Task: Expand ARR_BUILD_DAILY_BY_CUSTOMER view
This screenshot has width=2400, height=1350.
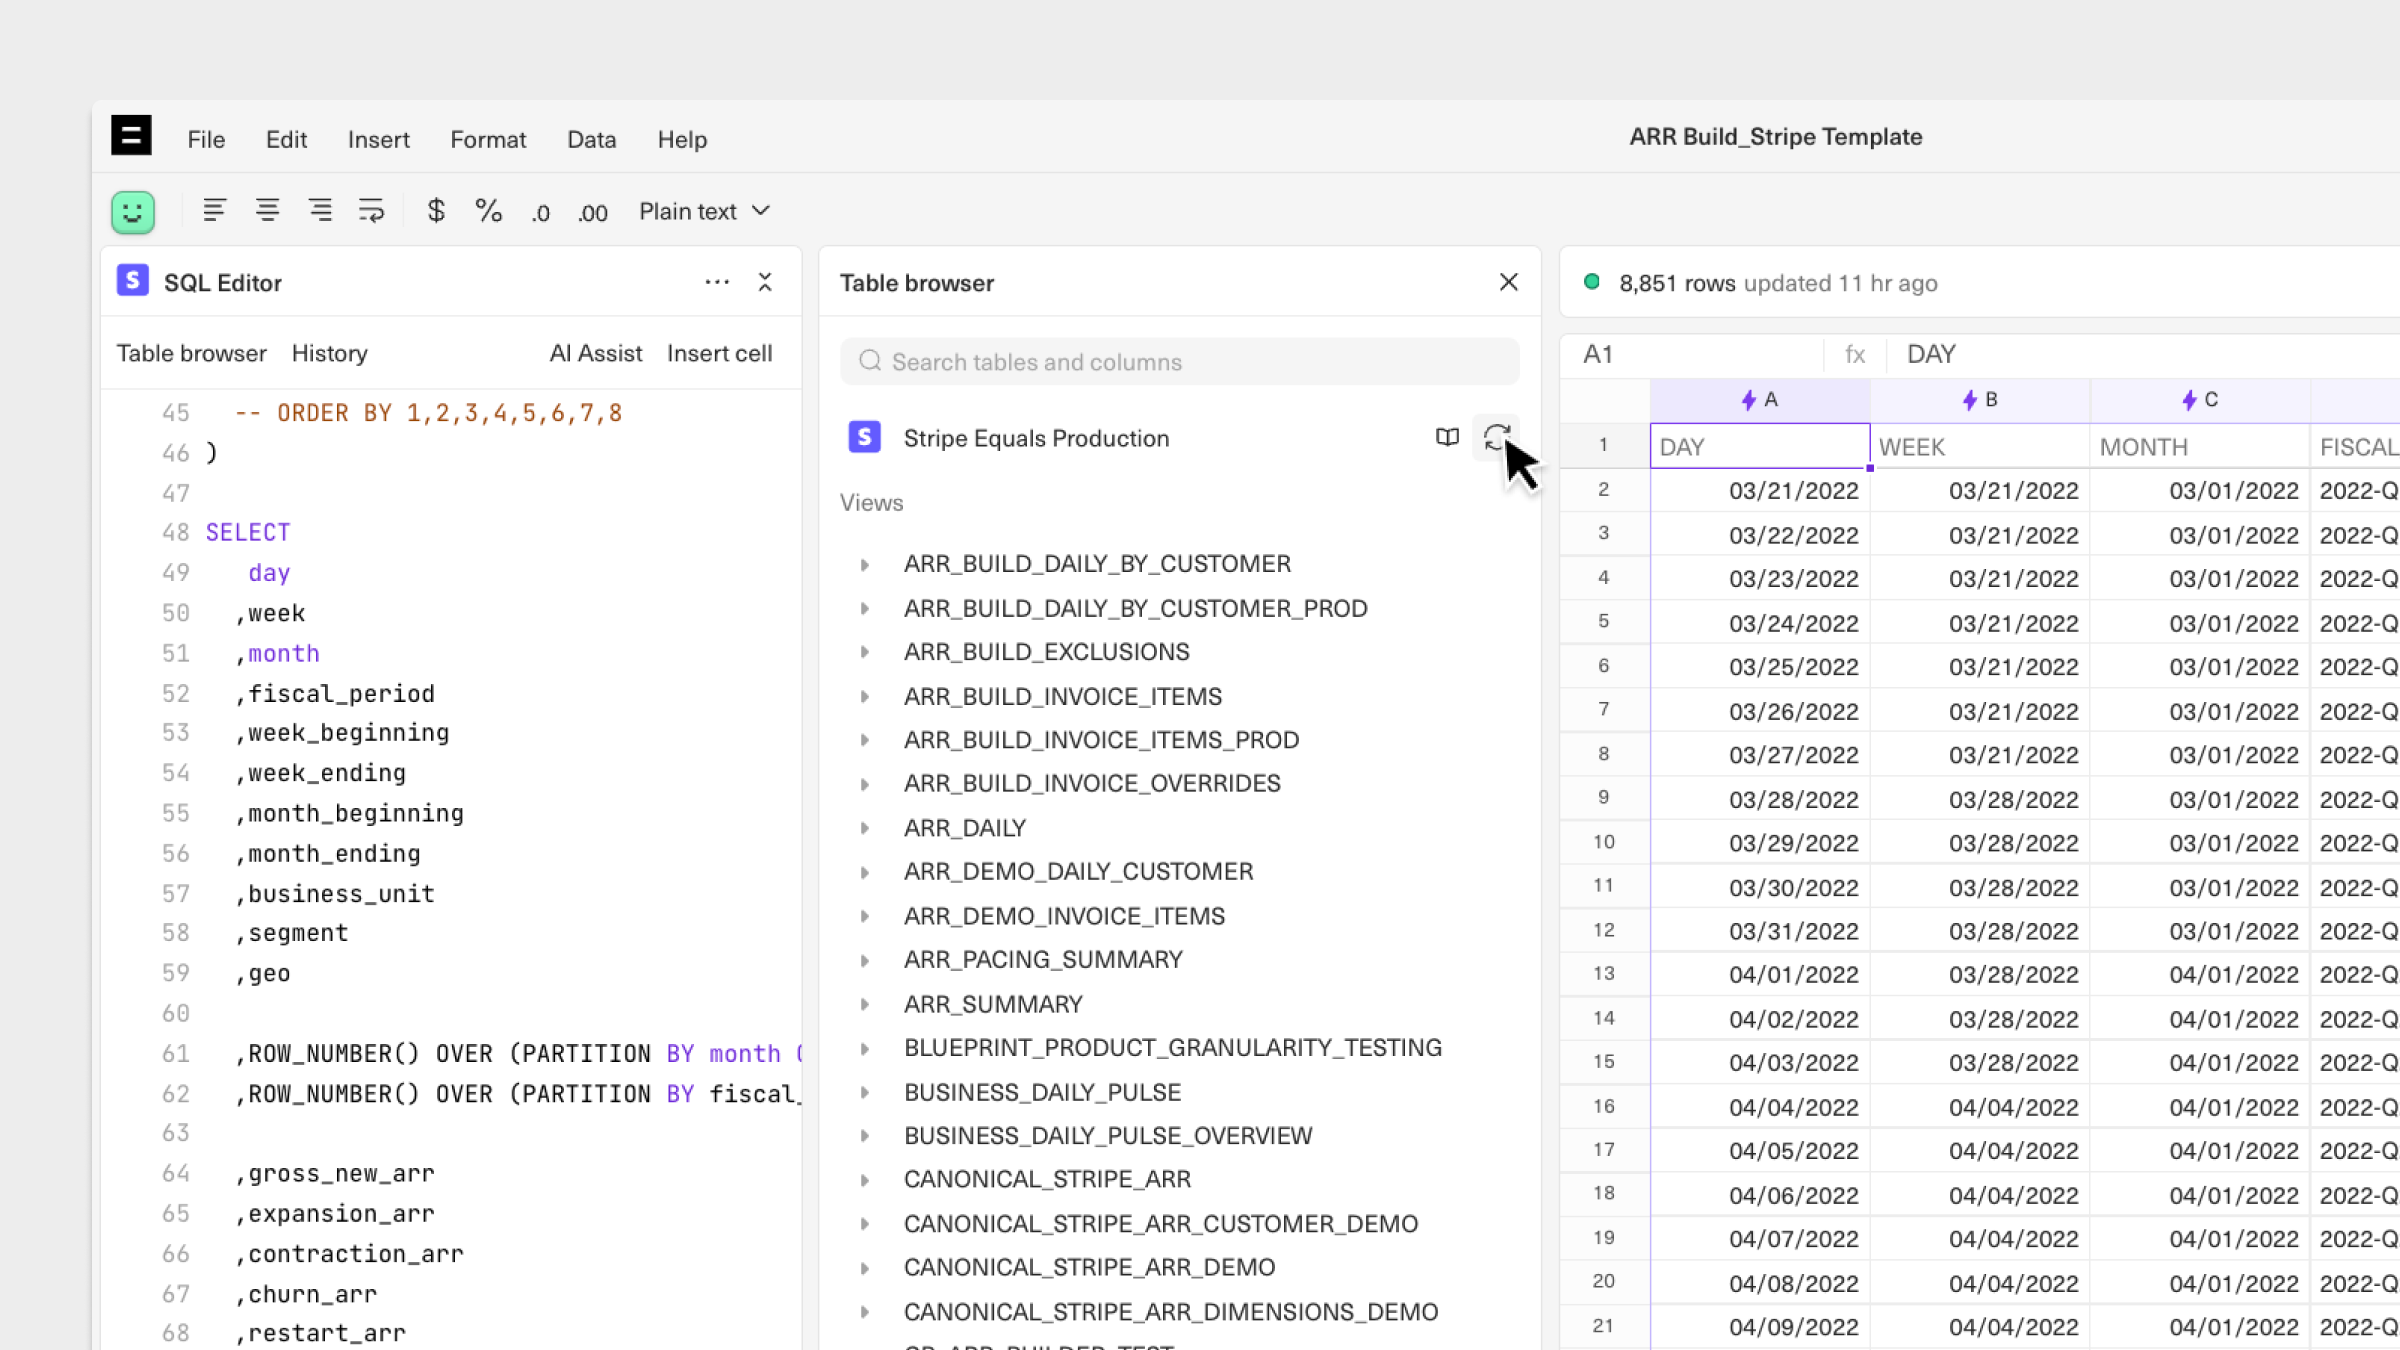Action: (x=865, y=564)
